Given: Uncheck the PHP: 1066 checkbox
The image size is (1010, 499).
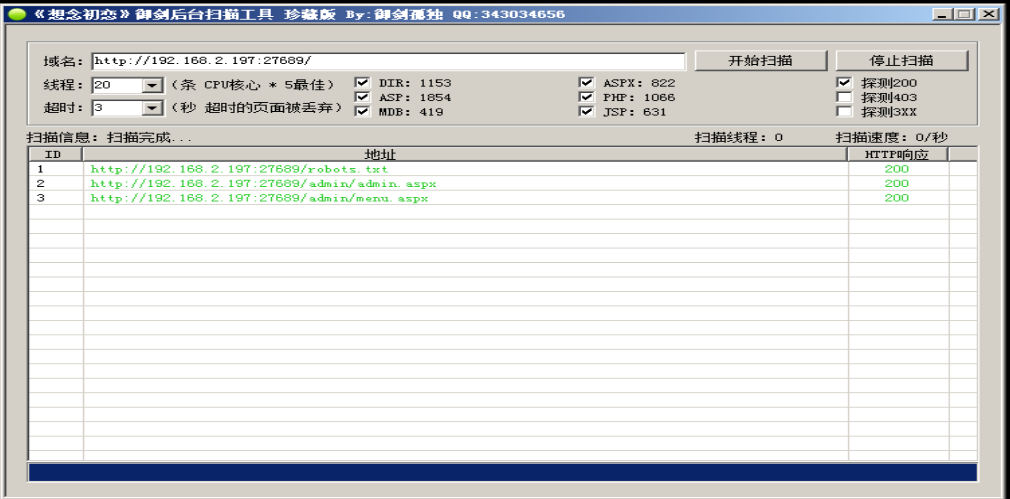Looking at the screenshot, I should click(586, 97).
